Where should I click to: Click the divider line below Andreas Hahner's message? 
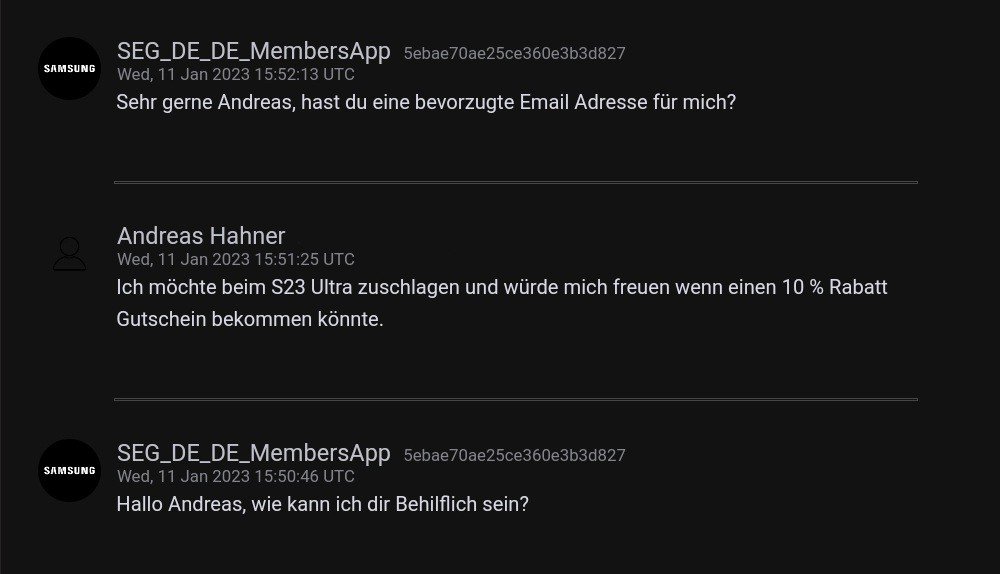pyautogui.click(x=515, y=399)
